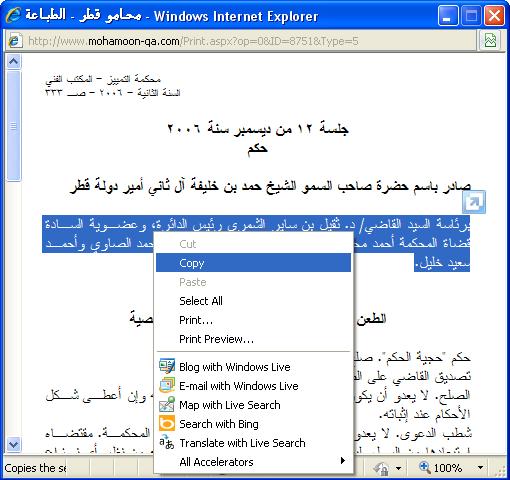Click the compatibility view icon beside address bar
This screenshot has width=510, height=480.
pos(490,41)
